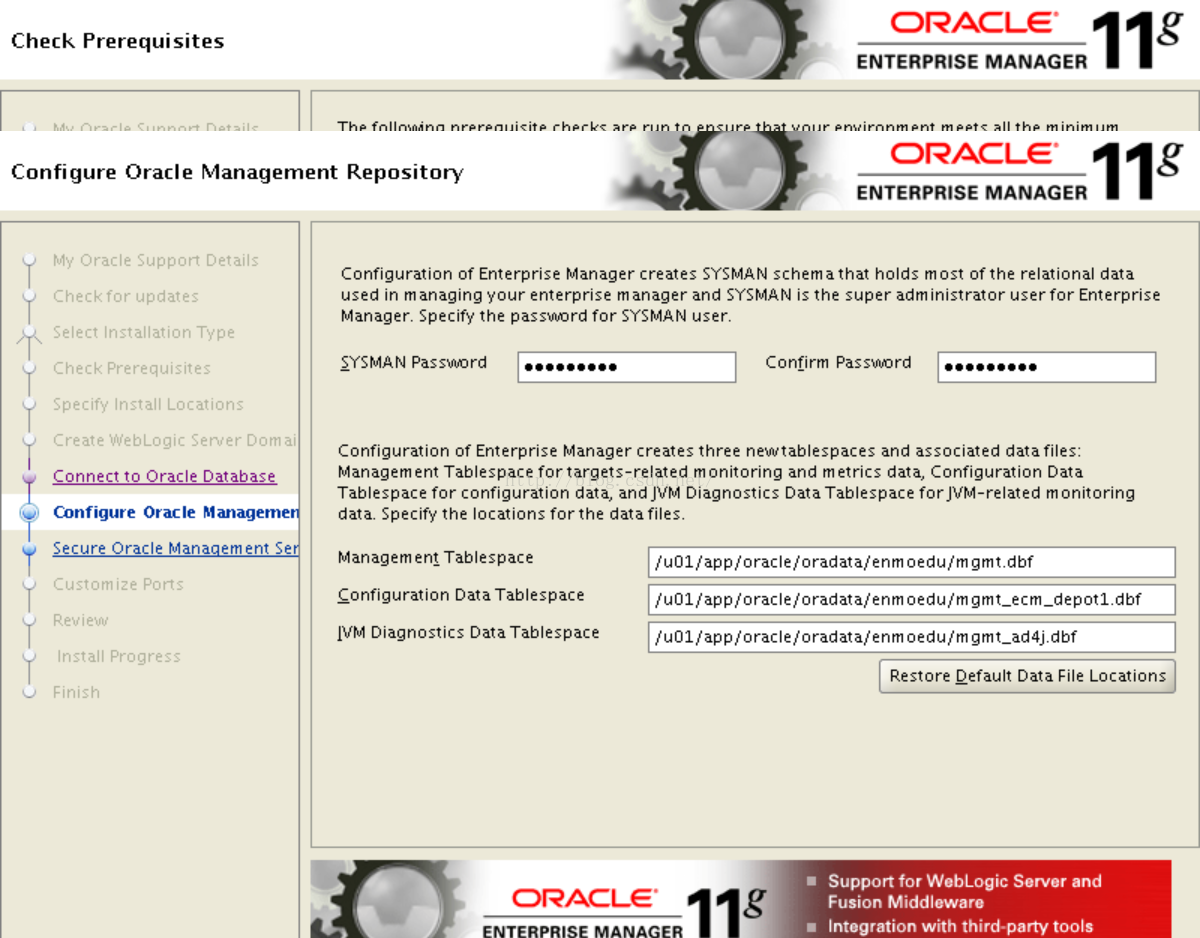Click the Review step
Screen dimensions: 1200x938
tap(80, 620)
